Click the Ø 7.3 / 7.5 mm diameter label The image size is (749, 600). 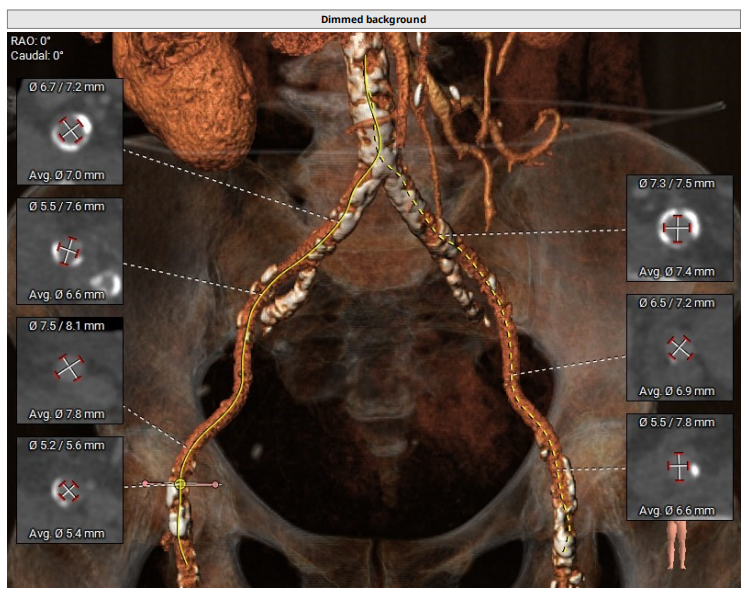[x=678, y=183]
